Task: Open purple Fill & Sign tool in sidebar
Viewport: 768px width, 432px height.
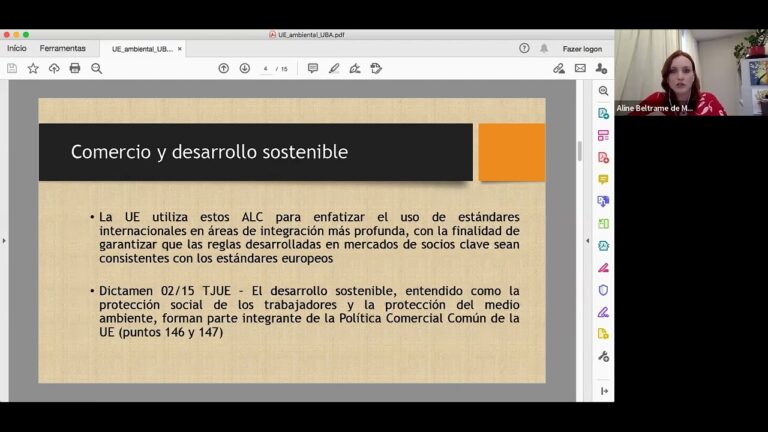Action: pos(603,312)
